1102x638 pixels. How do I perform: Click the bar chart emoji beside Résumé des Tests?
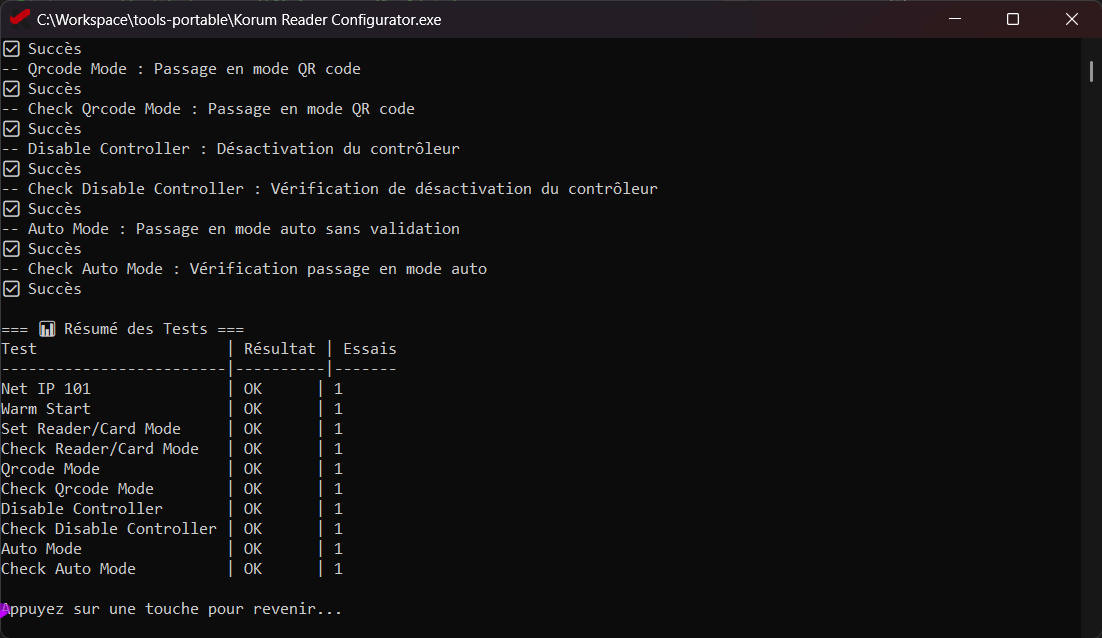click(47, 329)
